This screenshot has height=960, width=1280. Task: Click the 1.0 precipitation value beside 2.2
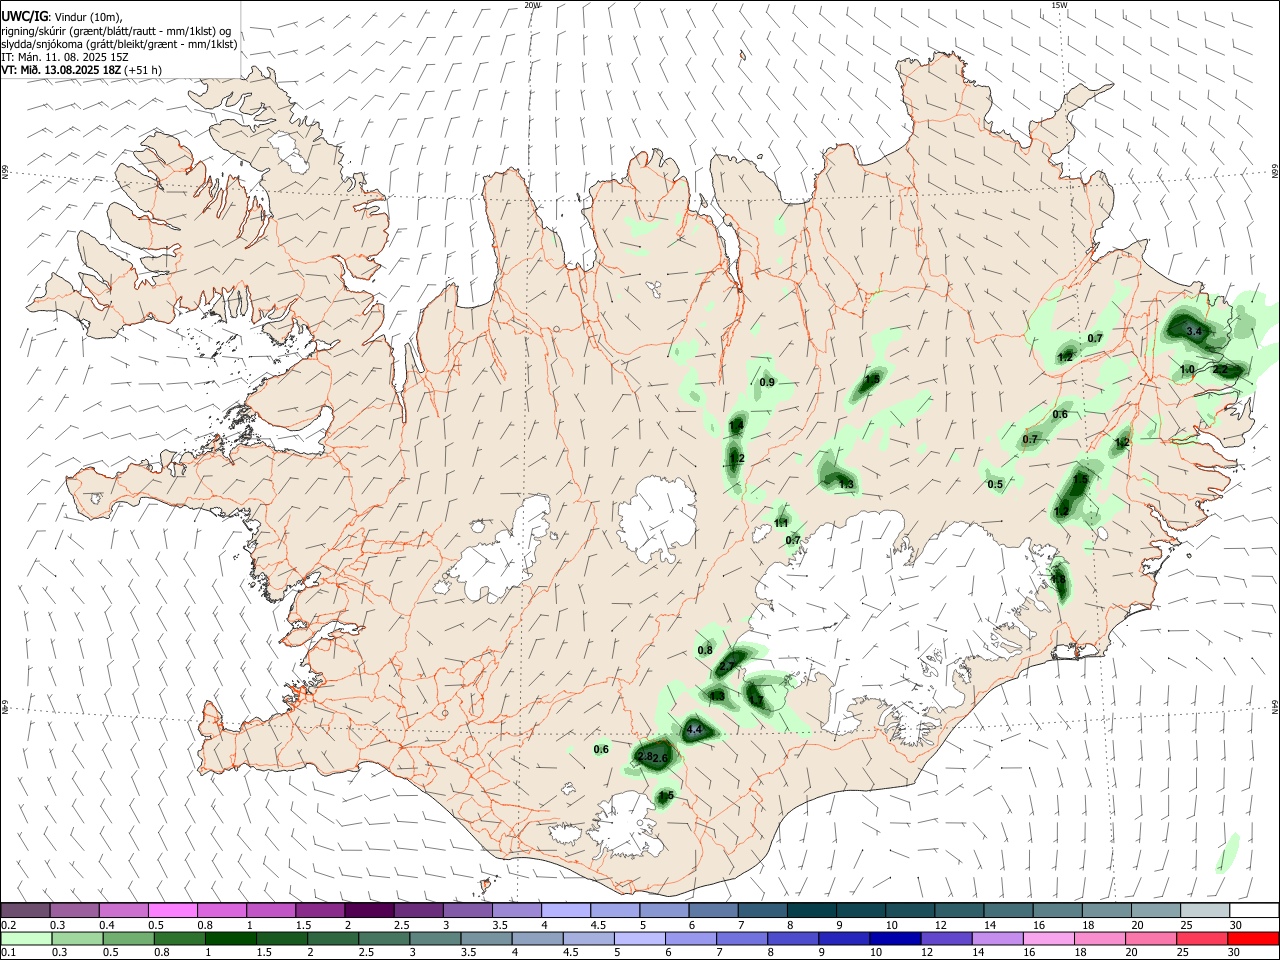click(1187, 370)
